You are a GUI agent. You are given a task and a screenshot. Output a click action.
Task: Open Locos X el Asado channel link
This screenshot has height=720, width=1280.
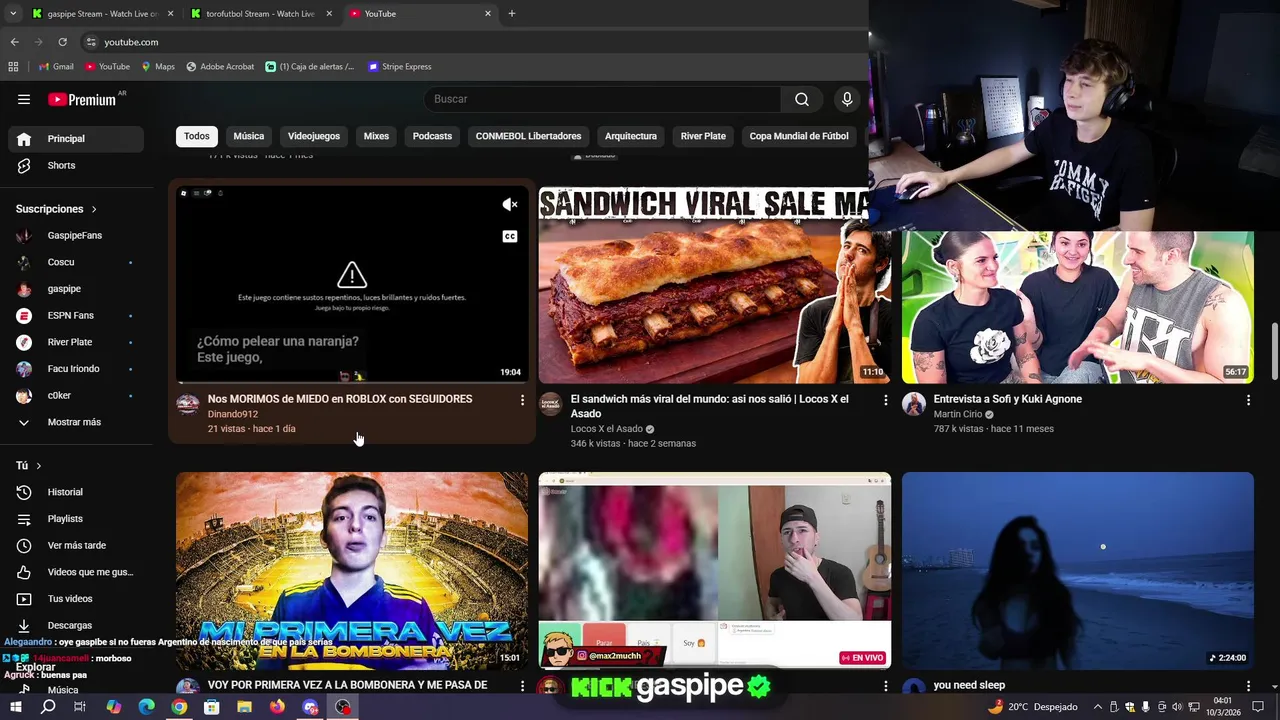606,429
